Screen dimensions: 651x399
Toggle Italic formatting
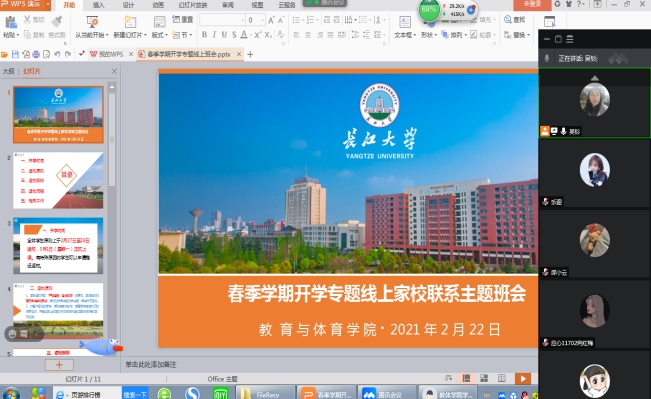click(214, 35)
